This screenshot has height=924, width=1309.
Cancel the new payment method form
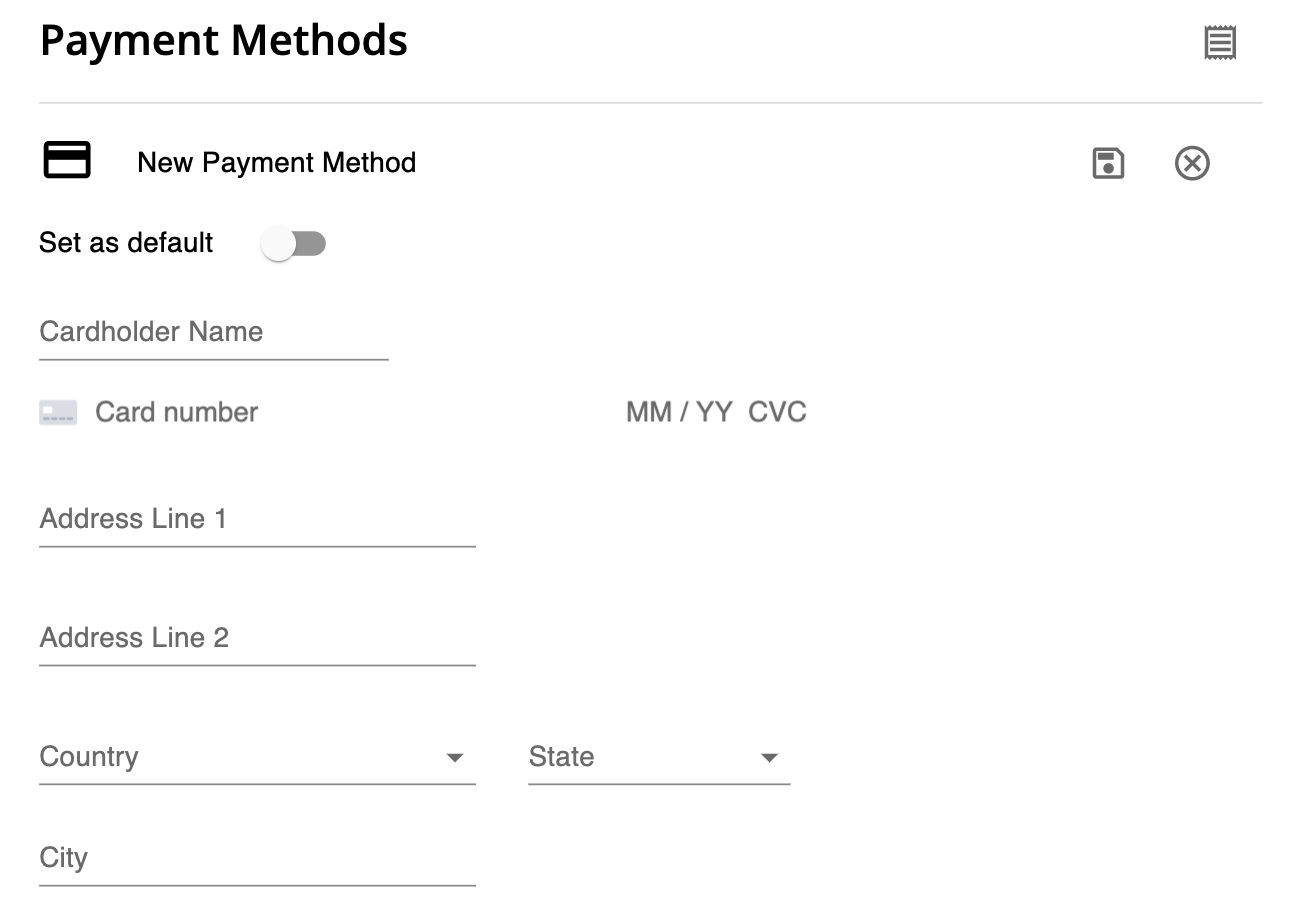pyautogui.click(x=1192, y=163)
